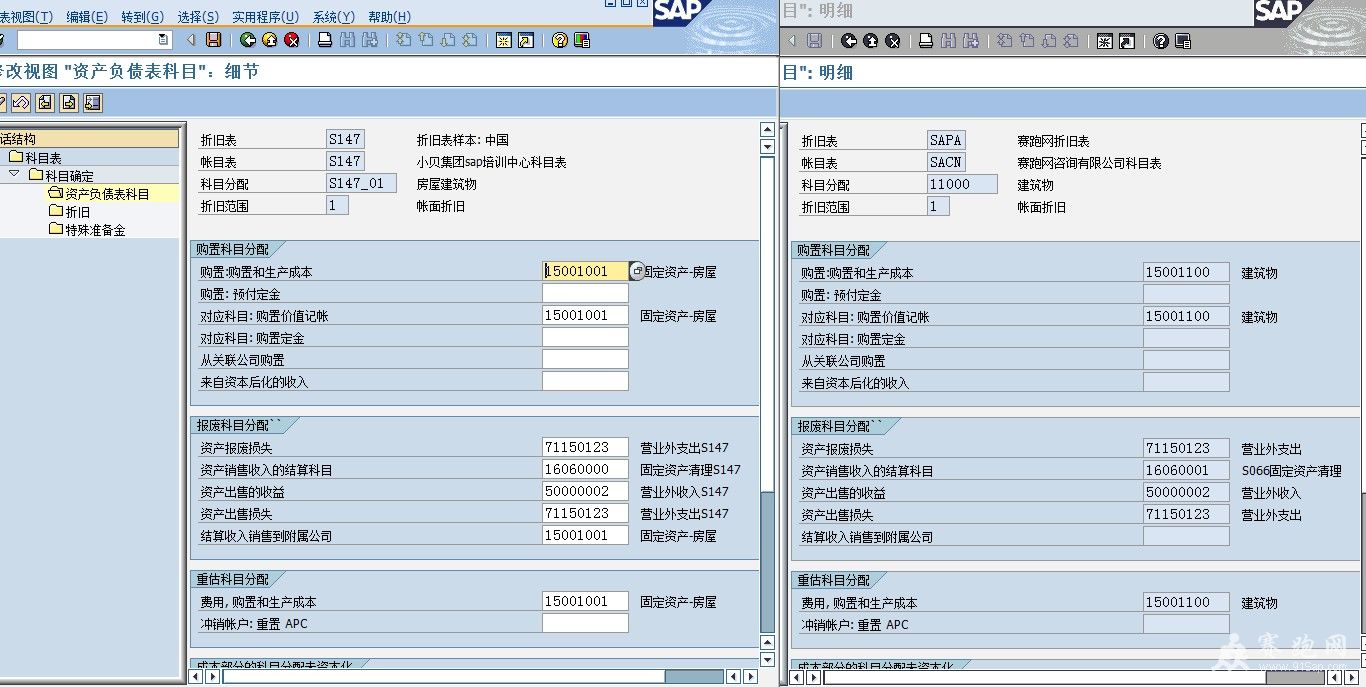1366x687 pixels.
Task: Click field 16060001 in right window
Action: point(1186,470)
